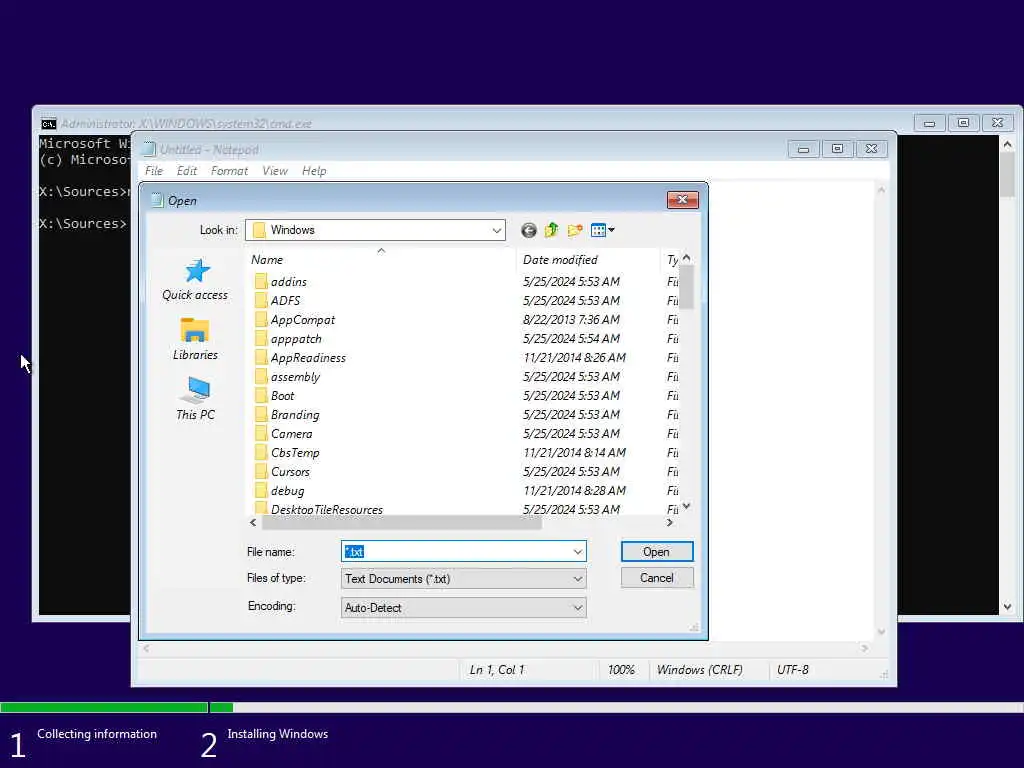
Task: Open Quick access in the places bar
Action: tap(195, 280)
